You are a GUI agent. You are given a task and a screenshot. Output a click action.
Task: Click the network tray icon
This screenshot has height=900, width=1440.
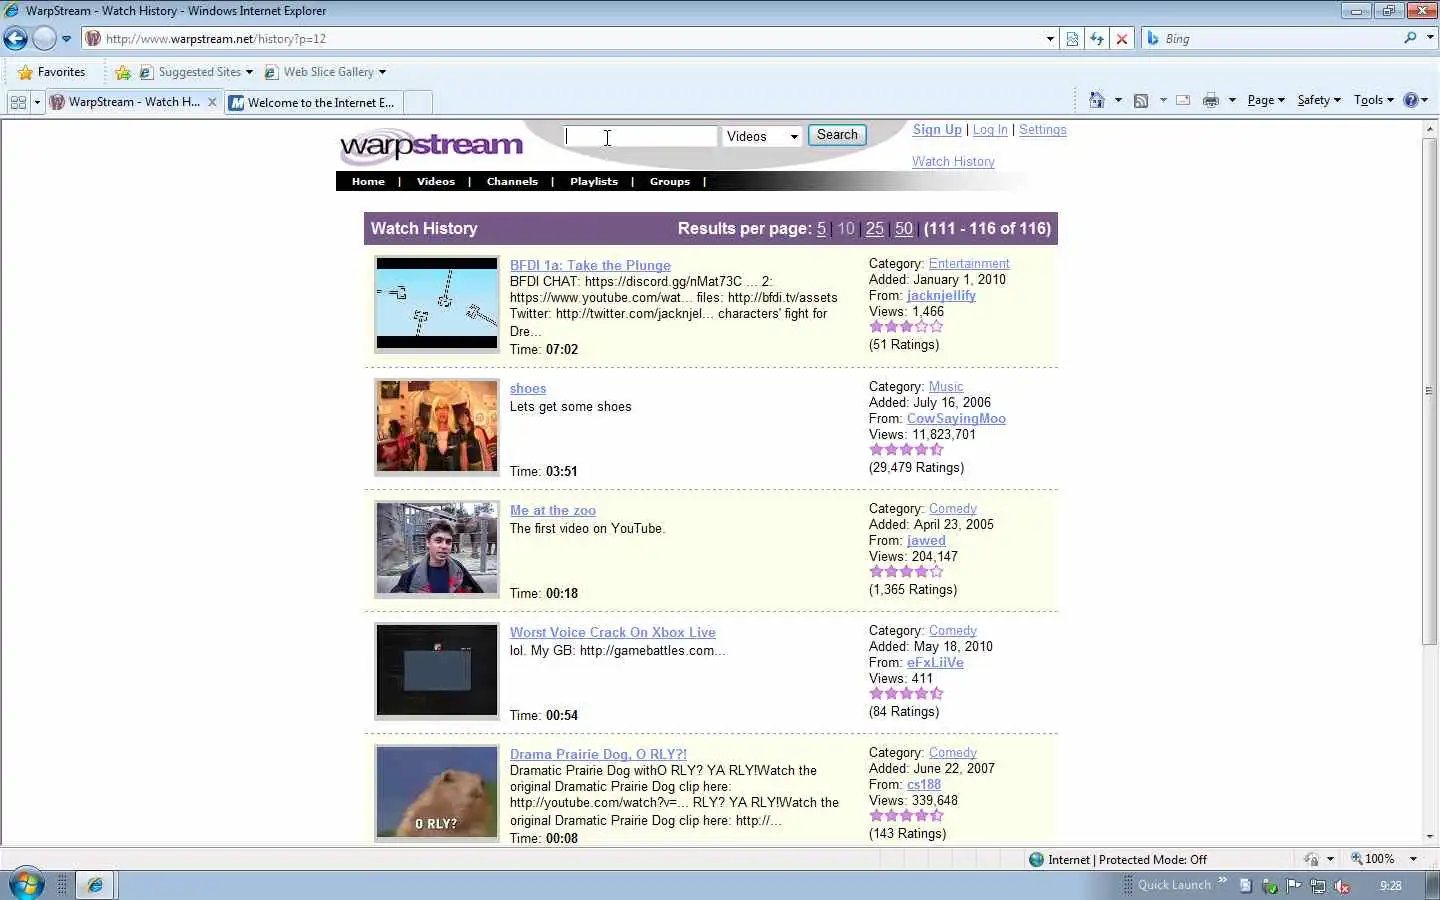1318,886
